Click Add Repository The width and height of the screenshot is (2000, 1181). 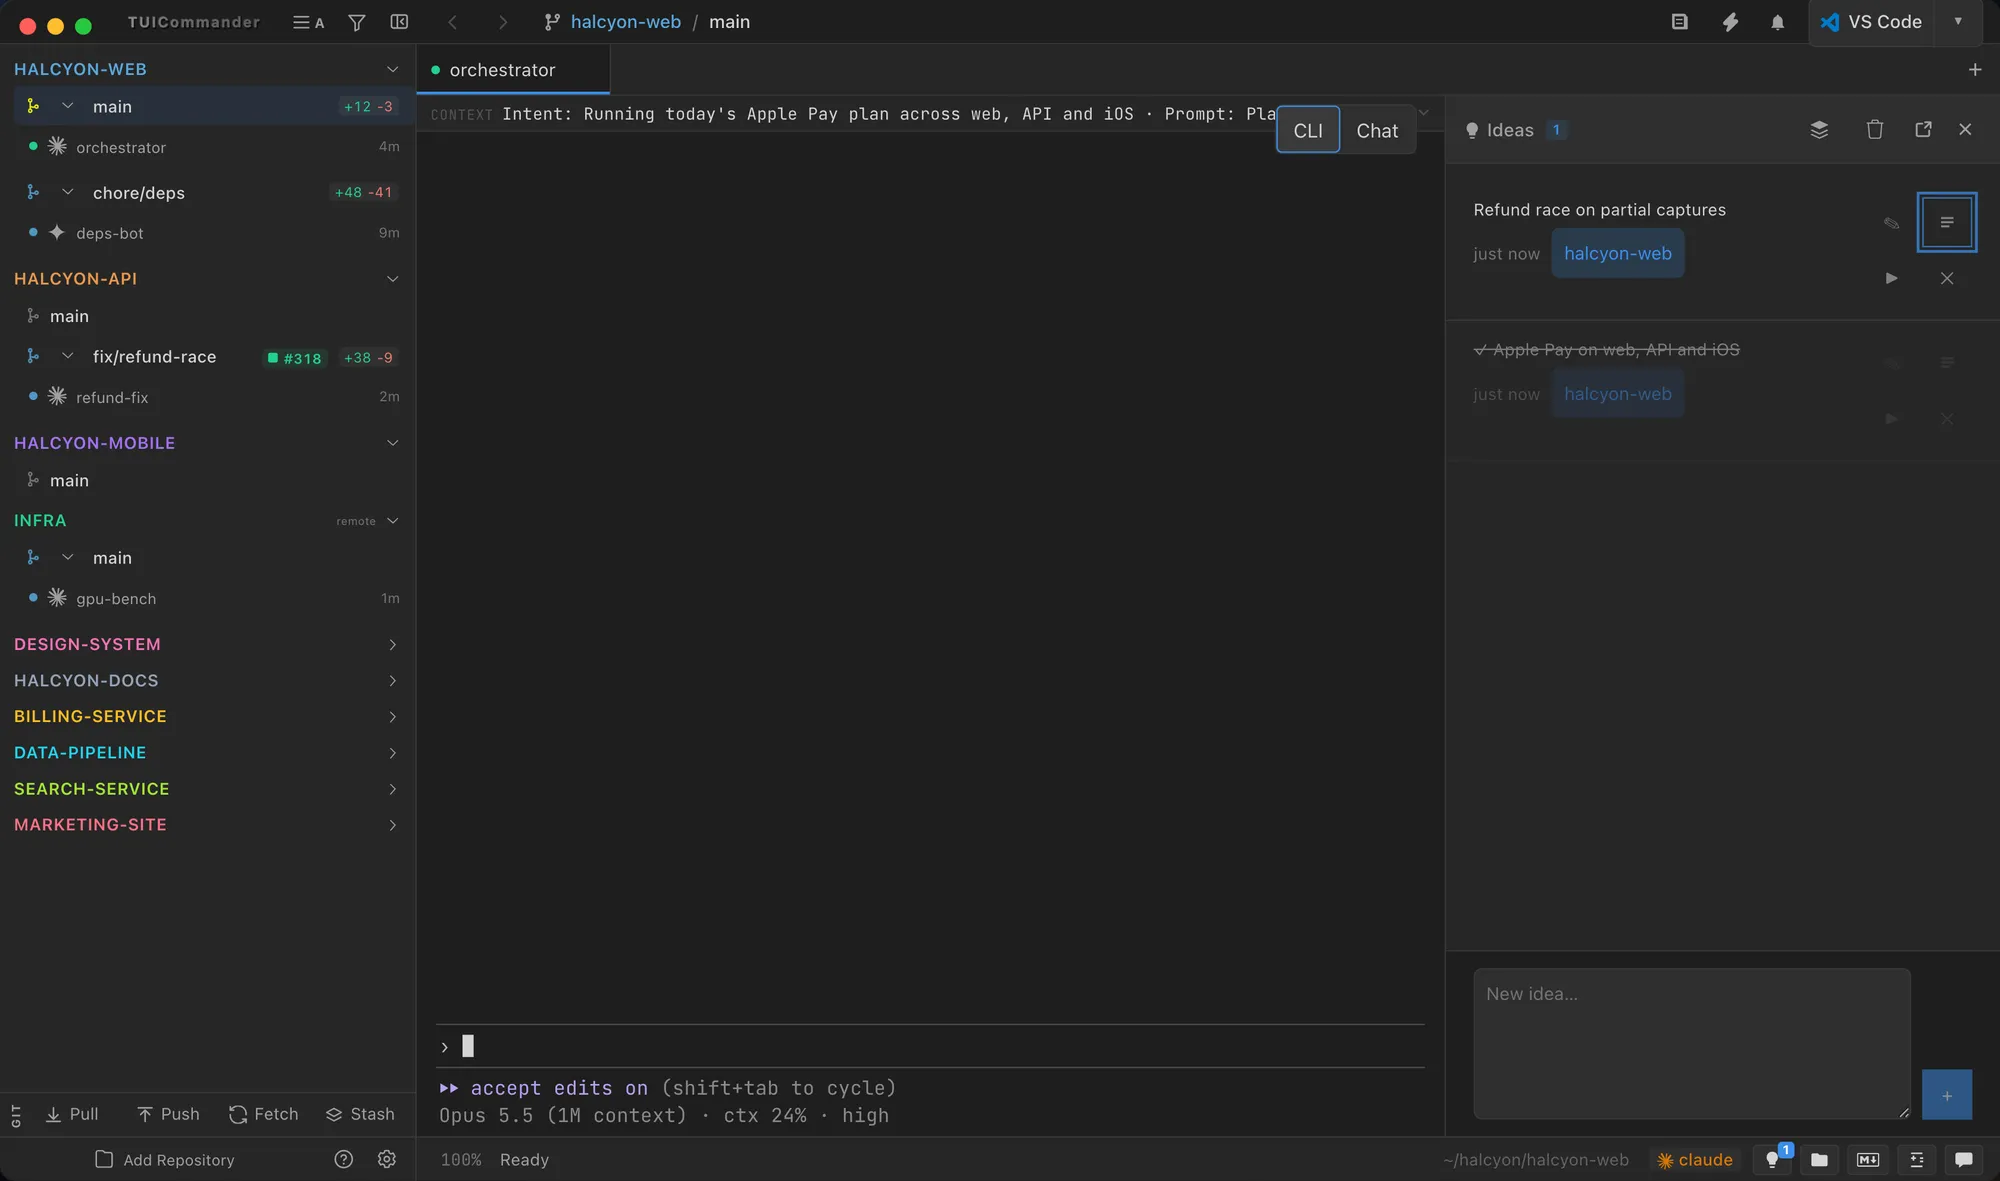point(165,1160)
